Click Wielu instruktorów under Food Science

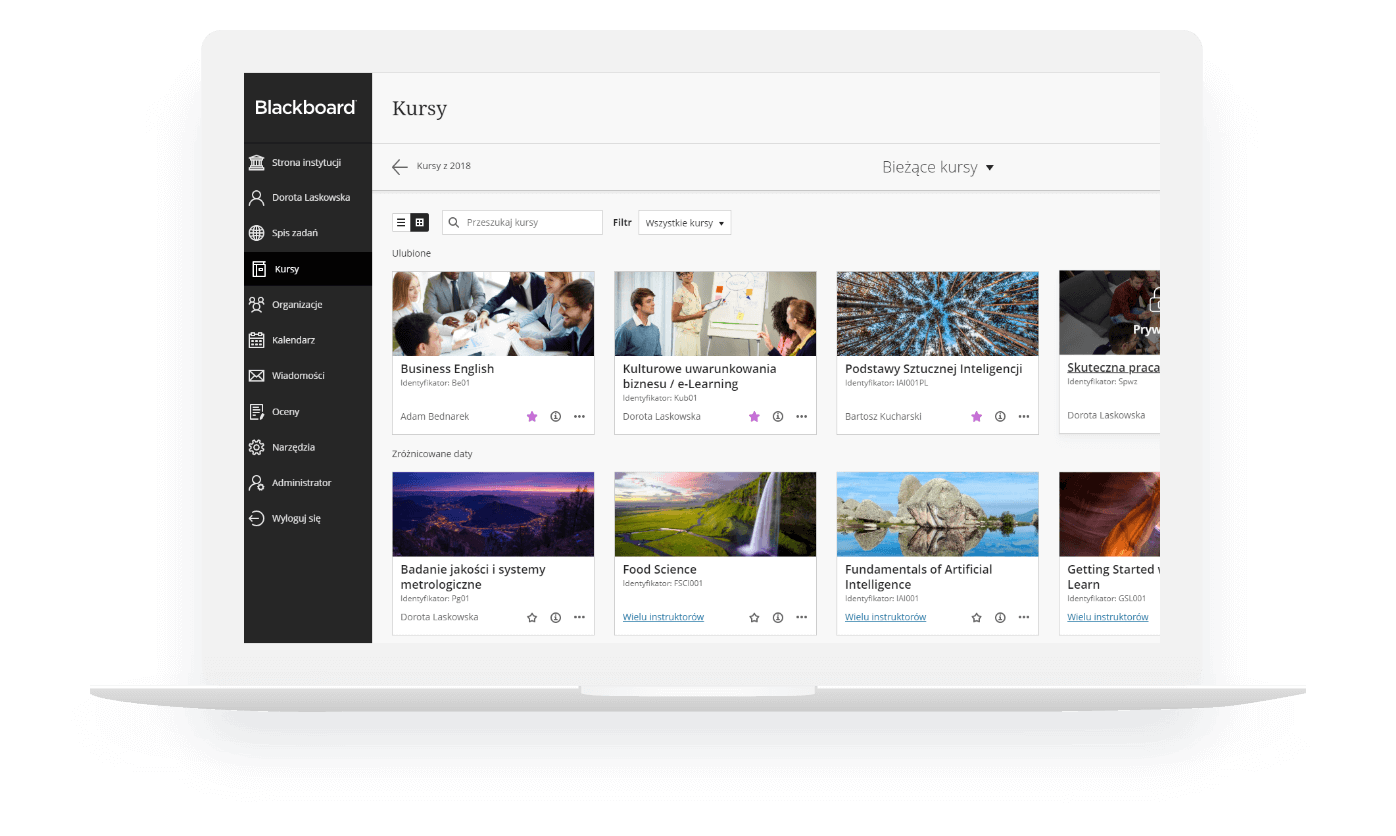[x=663, y=617]
